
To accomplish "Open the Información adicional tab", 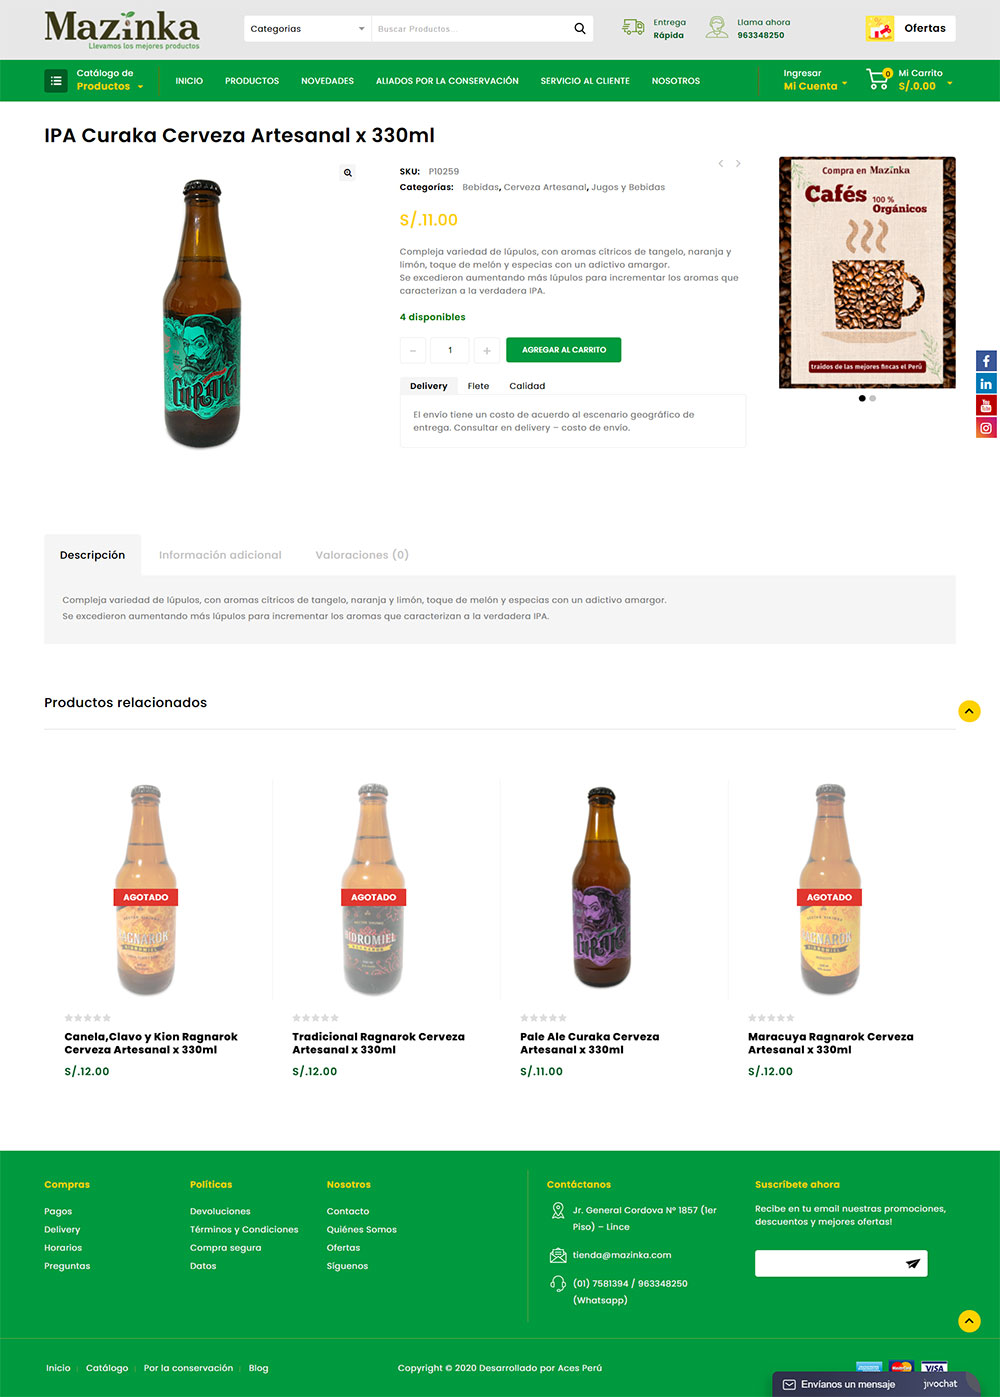I will (x=220, y=555).
